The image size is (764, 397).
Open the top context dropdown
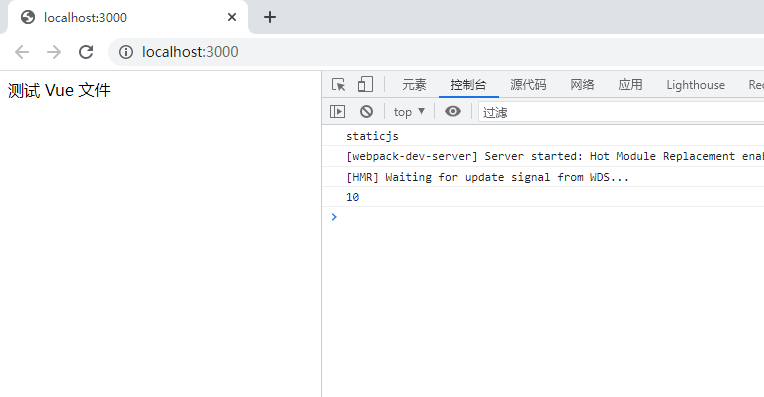tap(409, 112)
